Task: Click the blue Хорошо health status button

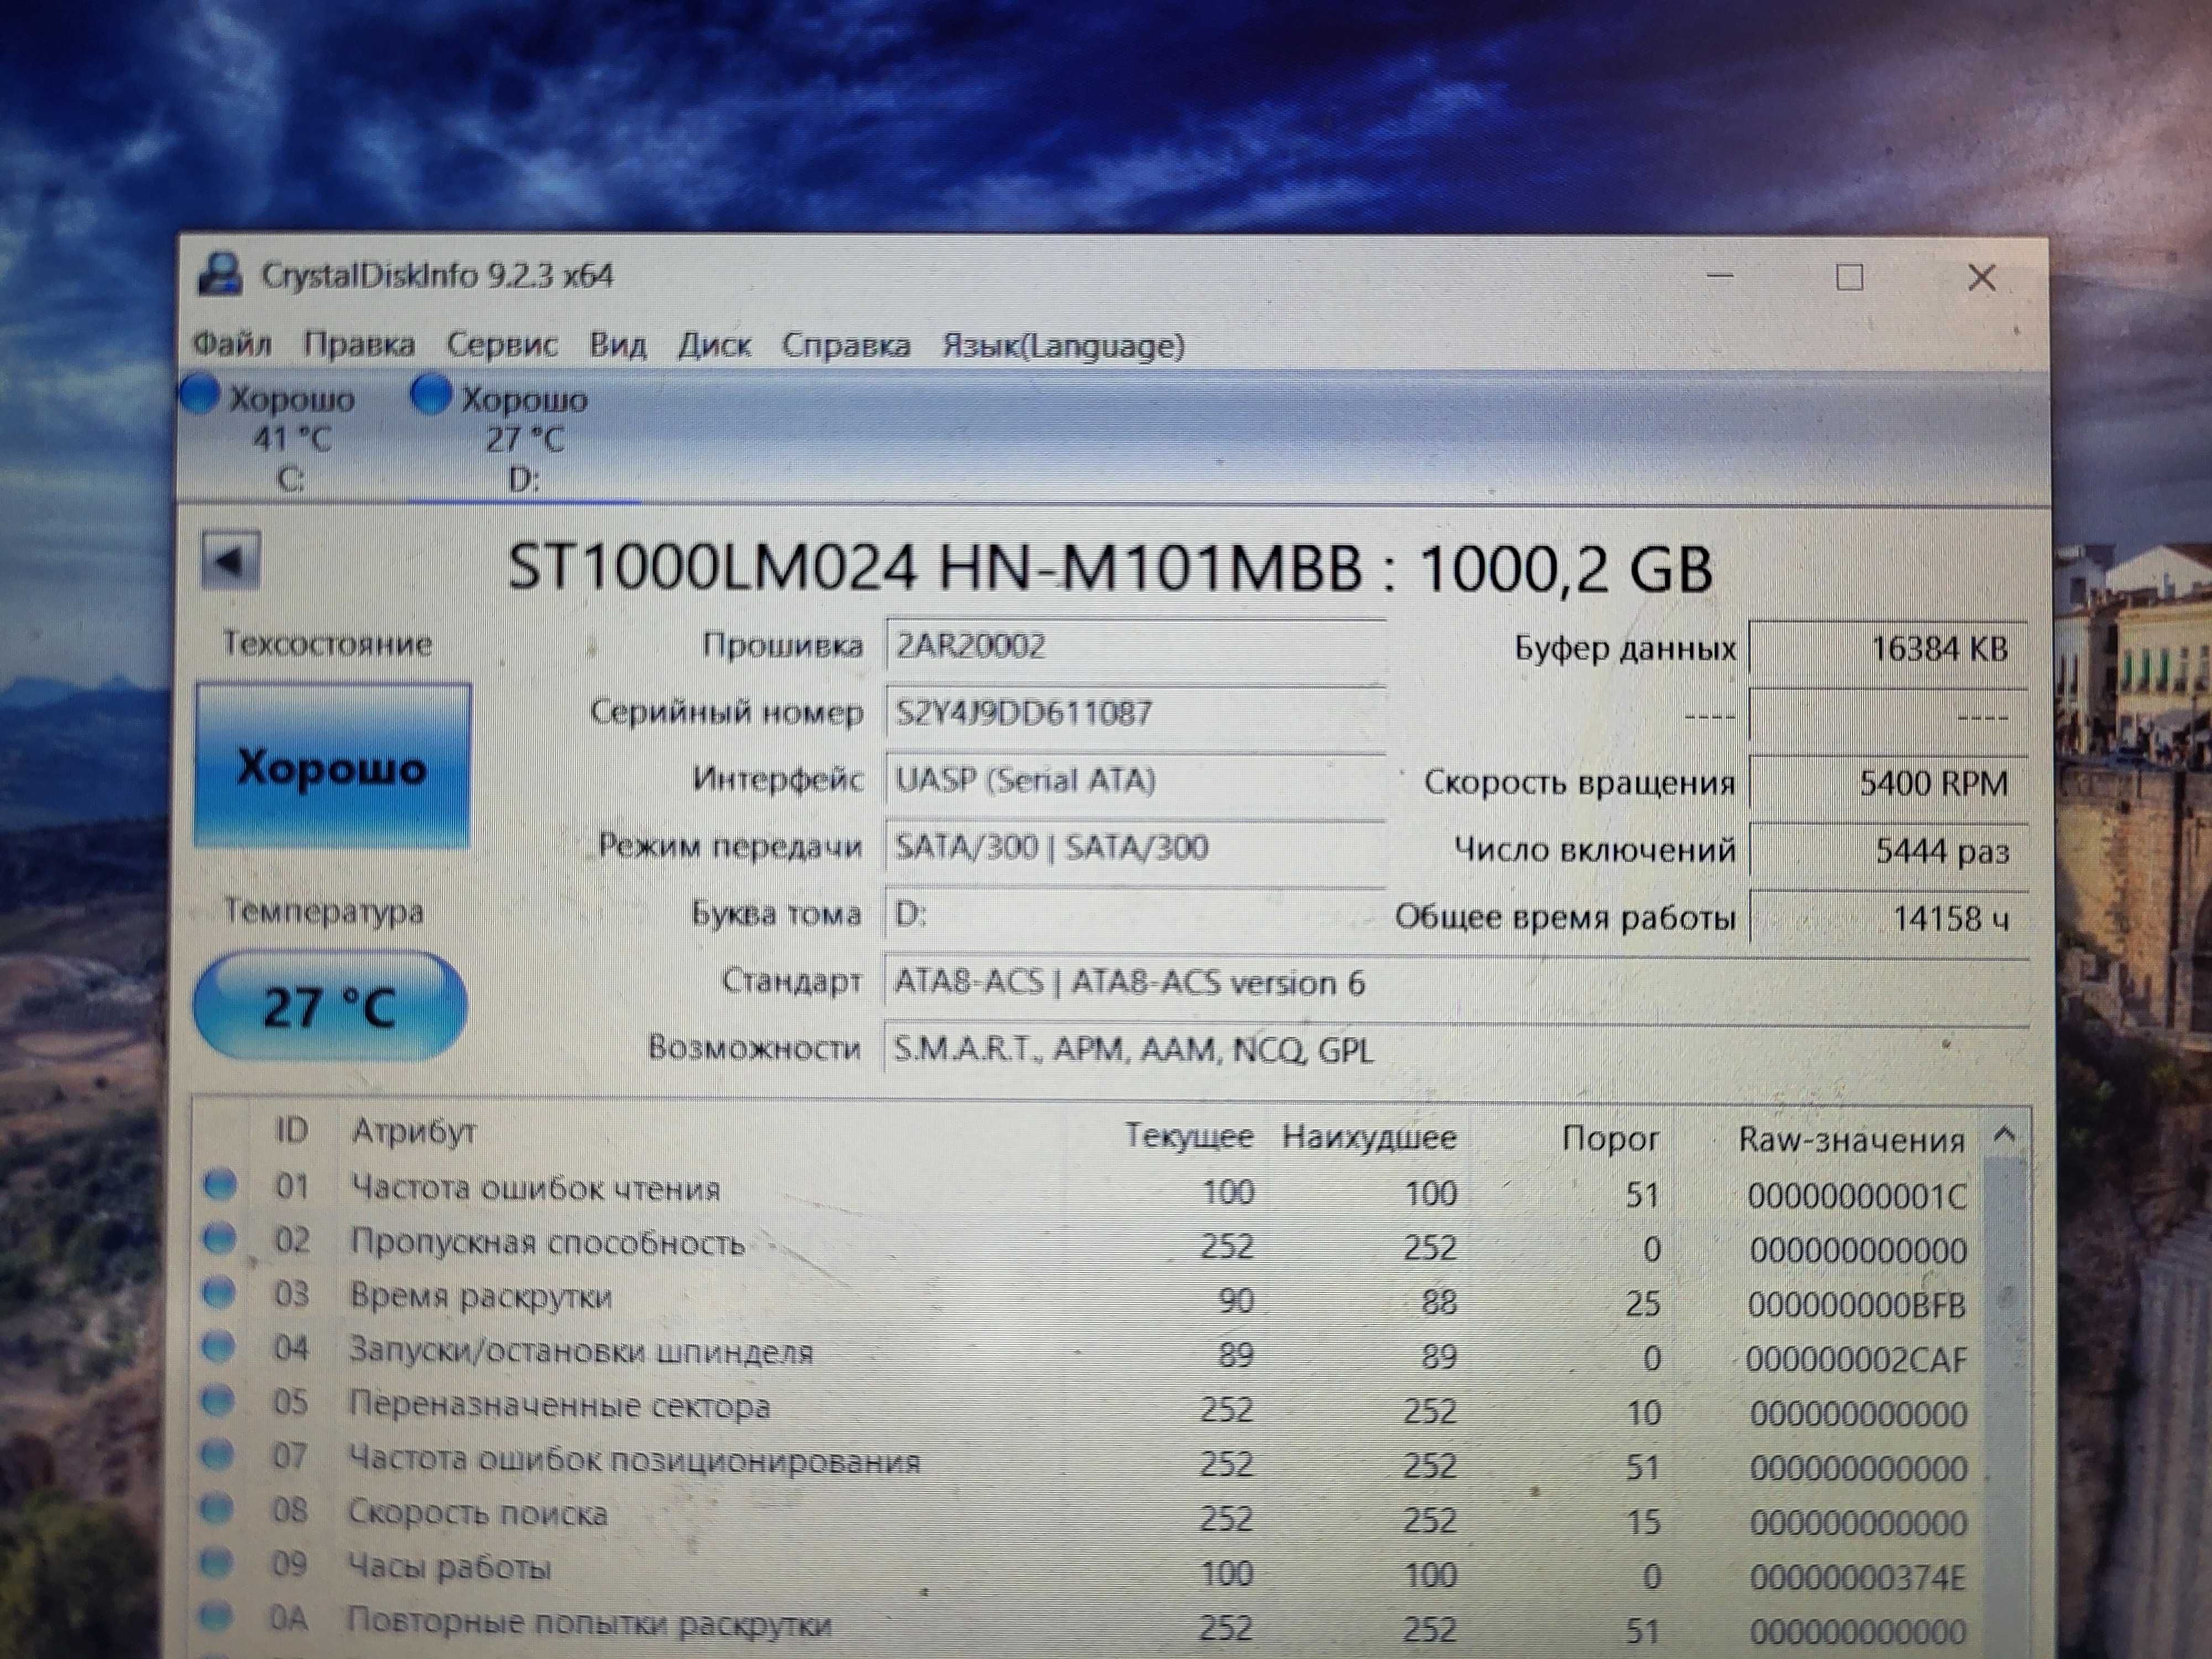Action: tap(332, 766)
